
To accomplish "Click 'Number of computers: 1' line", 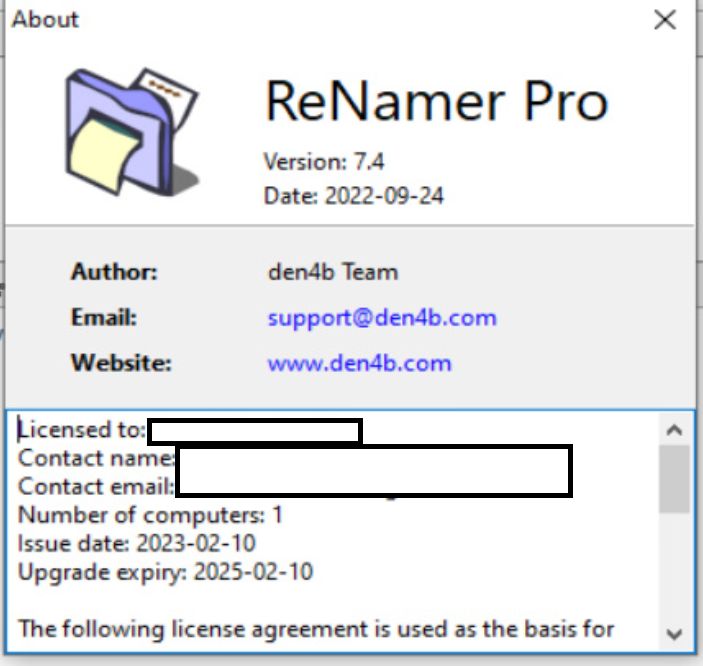I will [150, 515].
